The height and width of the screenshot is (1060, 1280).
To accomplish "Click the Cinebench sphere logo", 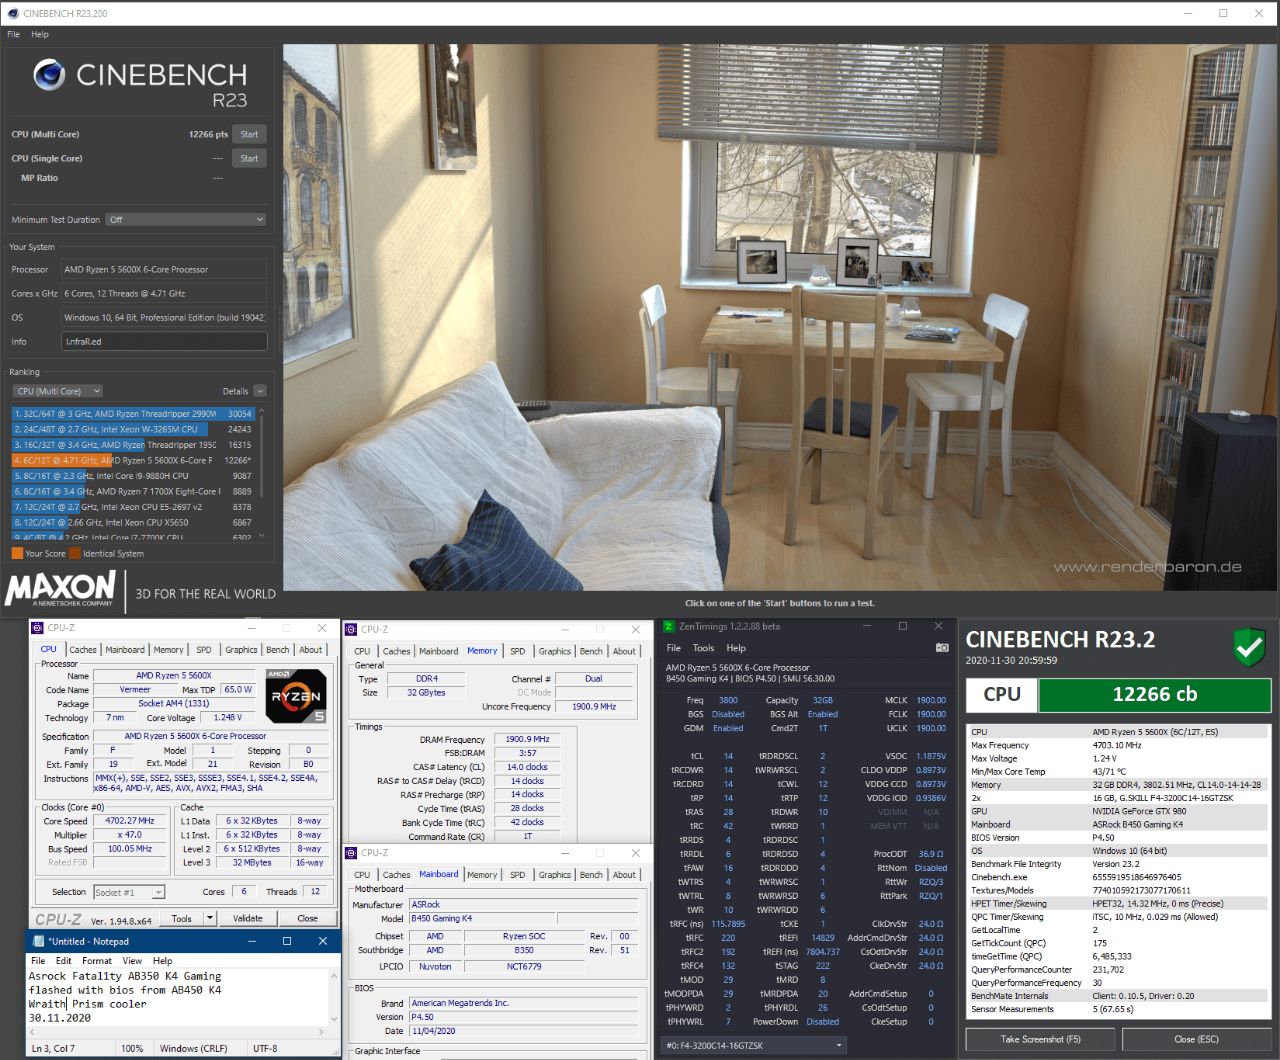I will pyautogui.click(x=49, y=74).
